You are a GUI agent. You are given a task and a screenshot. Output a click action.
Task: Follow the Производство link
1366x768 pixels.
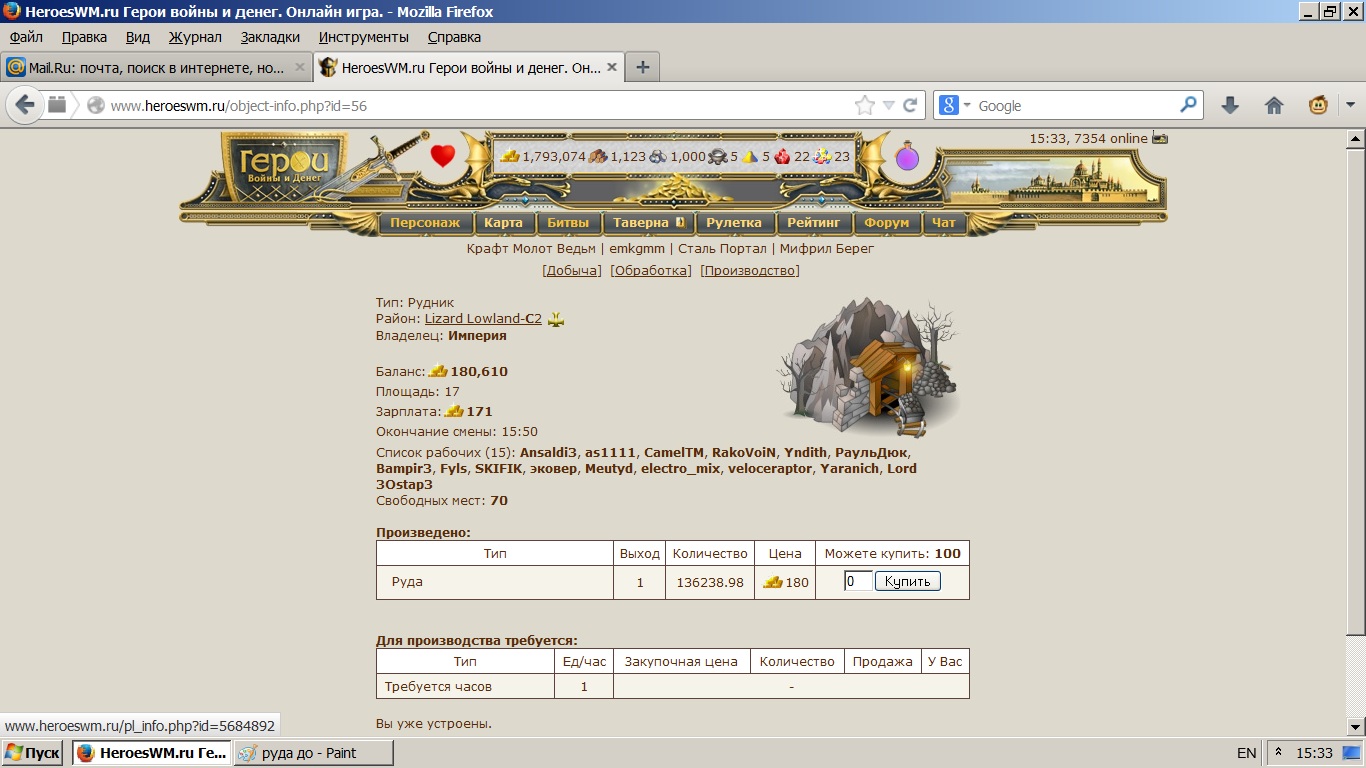point(750,271)
